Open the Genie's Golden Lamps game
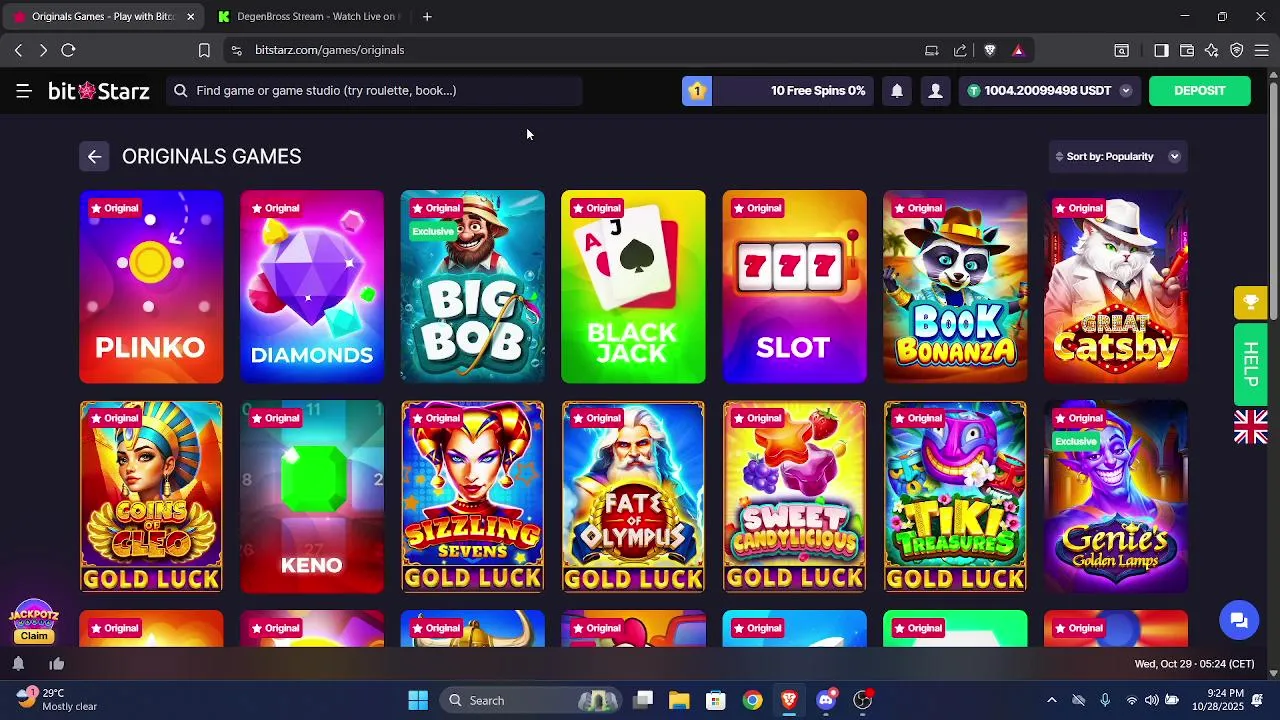 1116,497
